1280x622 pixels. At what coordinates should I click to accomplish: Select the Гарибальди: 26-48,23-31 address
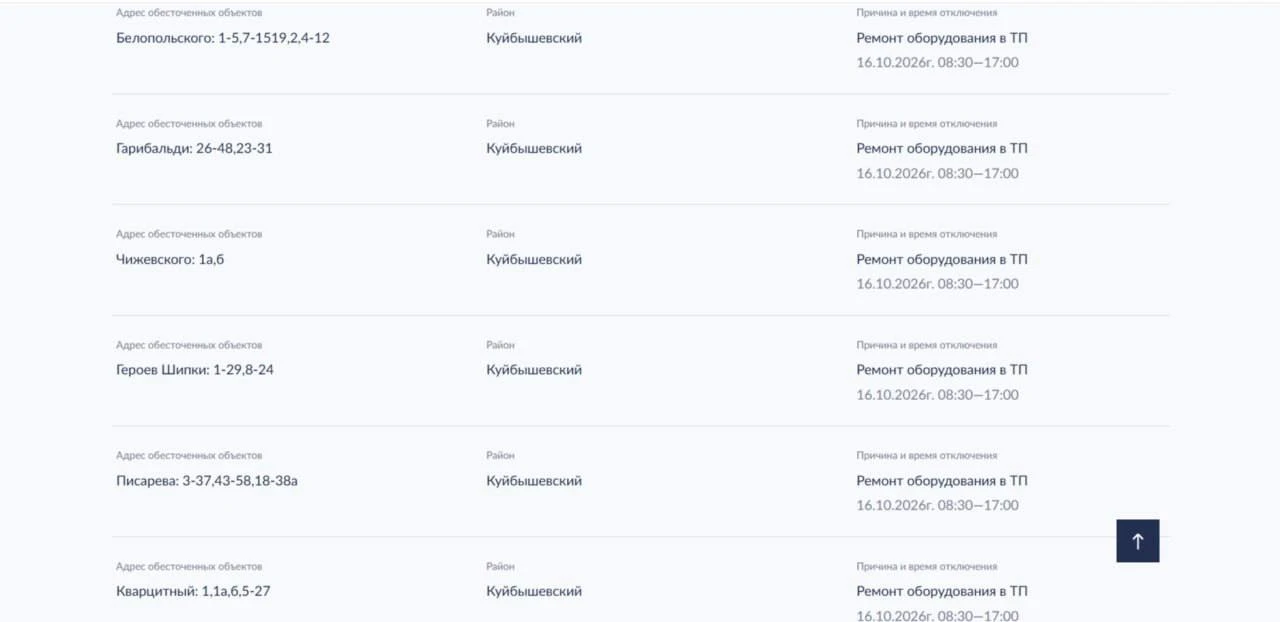(195, 149)
